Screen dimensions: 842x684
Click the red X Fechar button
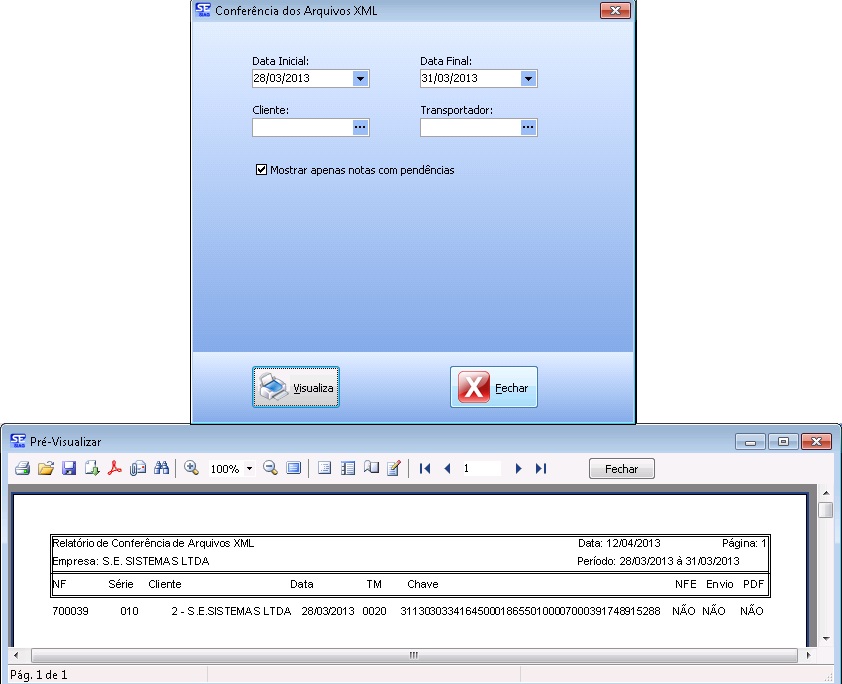click(x=494, y=387)
